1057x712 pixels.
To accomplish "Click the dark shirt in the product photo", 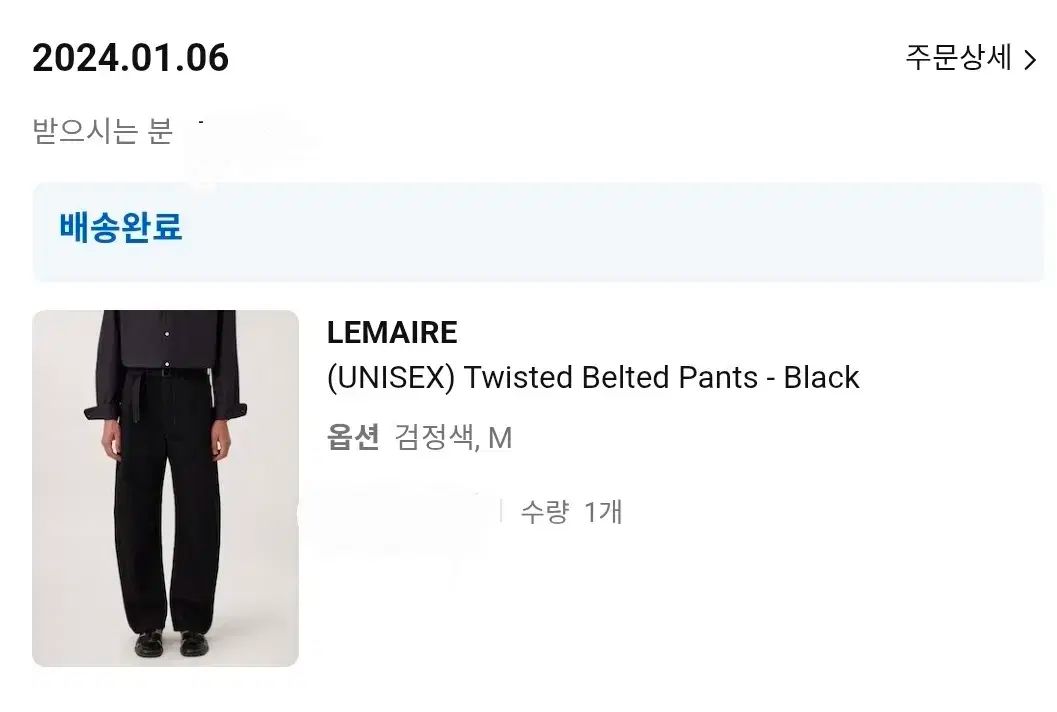I will pos(165,350).
